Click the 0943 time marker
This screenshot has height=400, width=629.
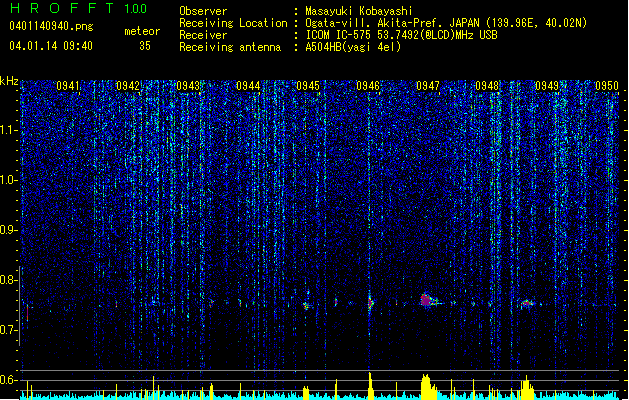tap(188, 86)
